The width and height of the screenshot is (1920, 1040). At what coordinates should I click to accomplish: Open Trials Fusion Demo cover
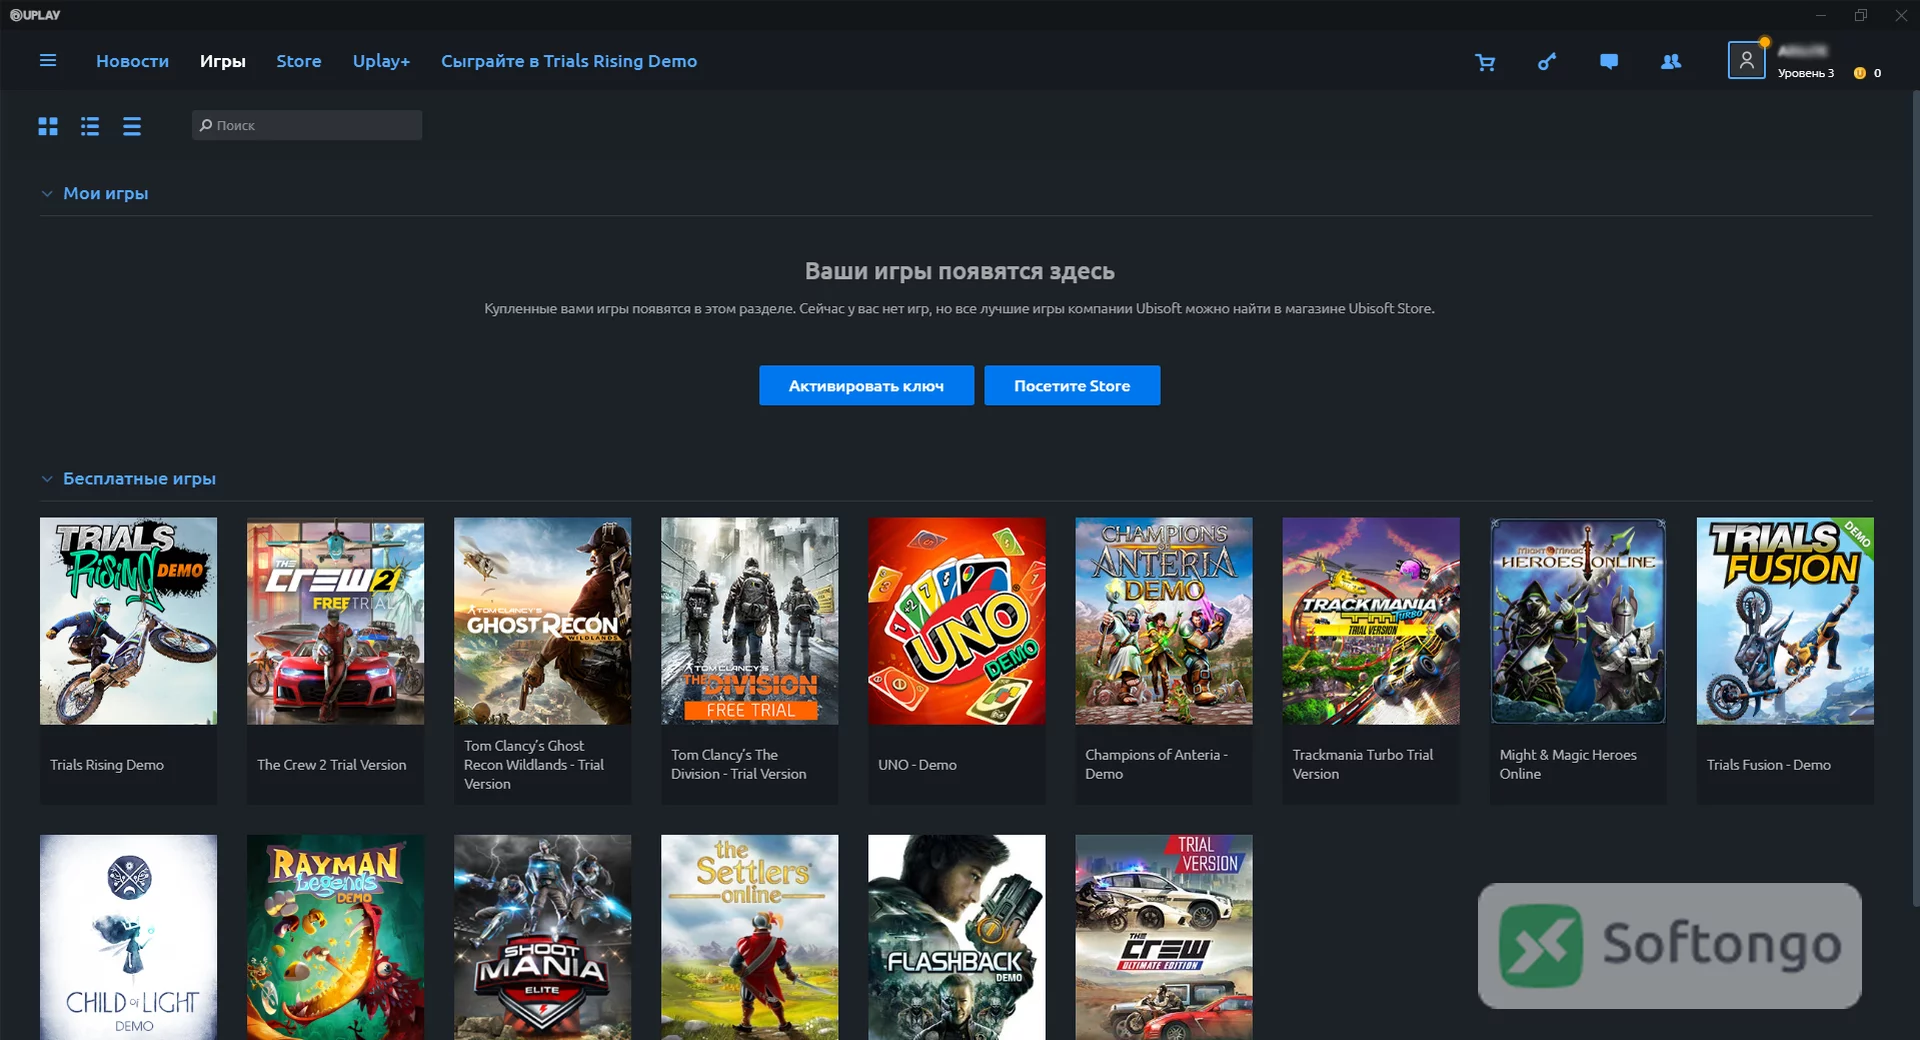coord(1785,620)
